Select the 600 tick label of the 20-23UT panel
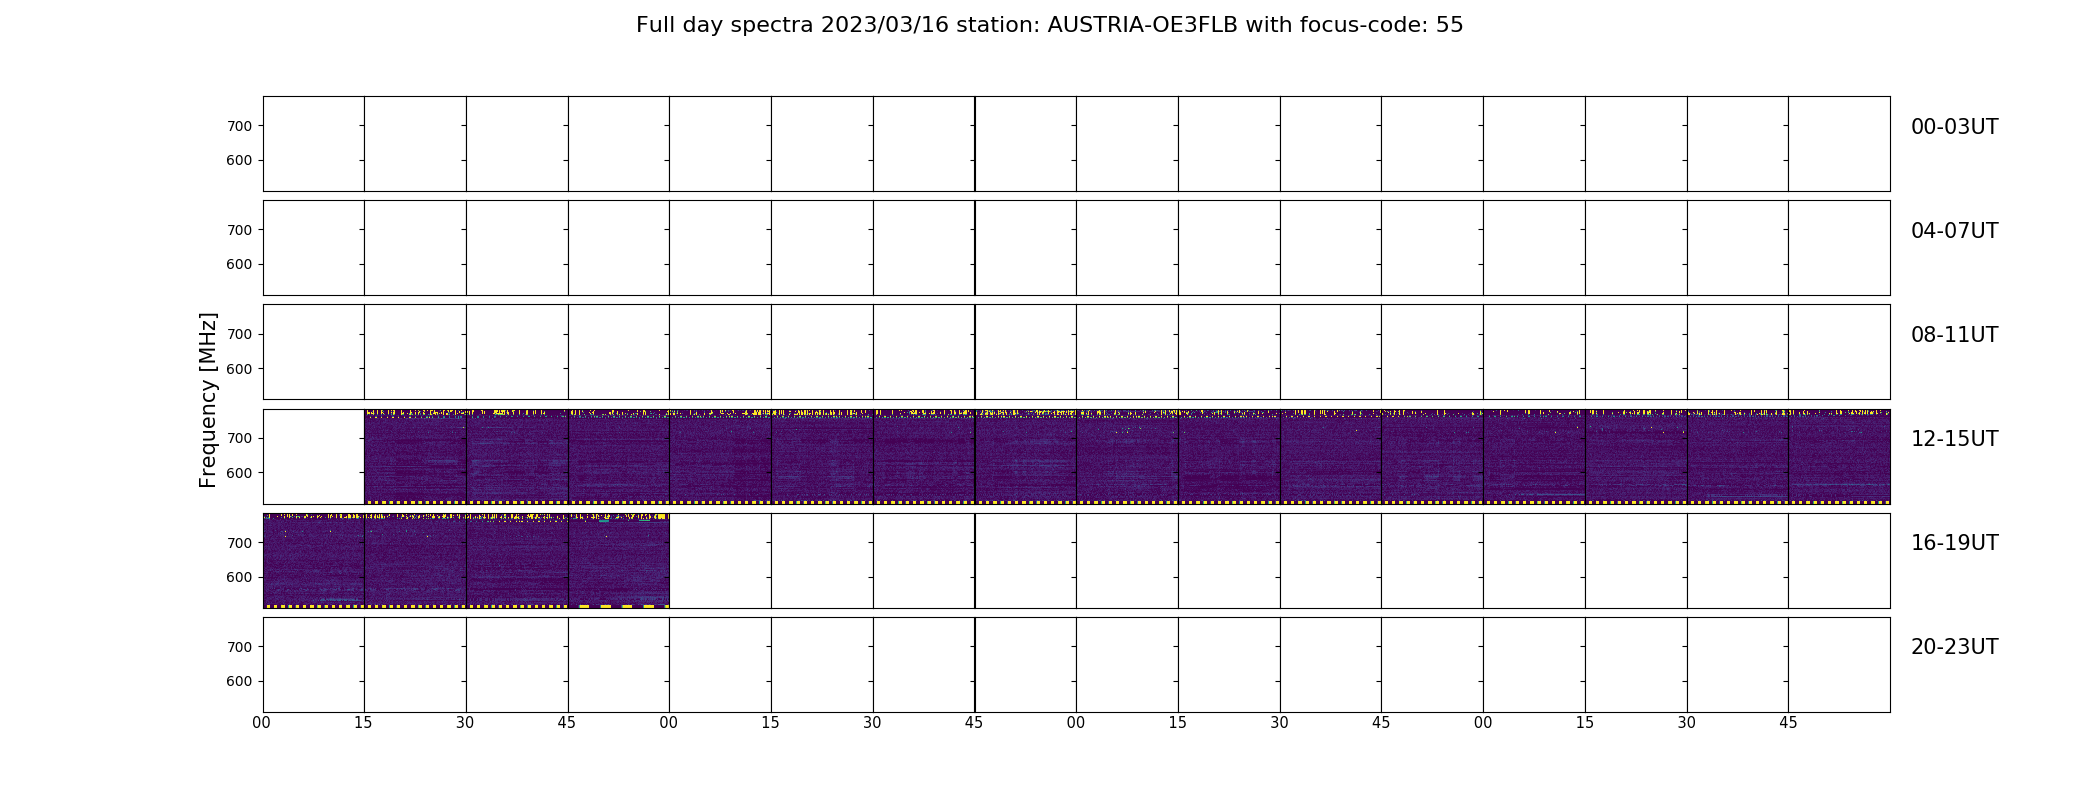 coord(239,681)
